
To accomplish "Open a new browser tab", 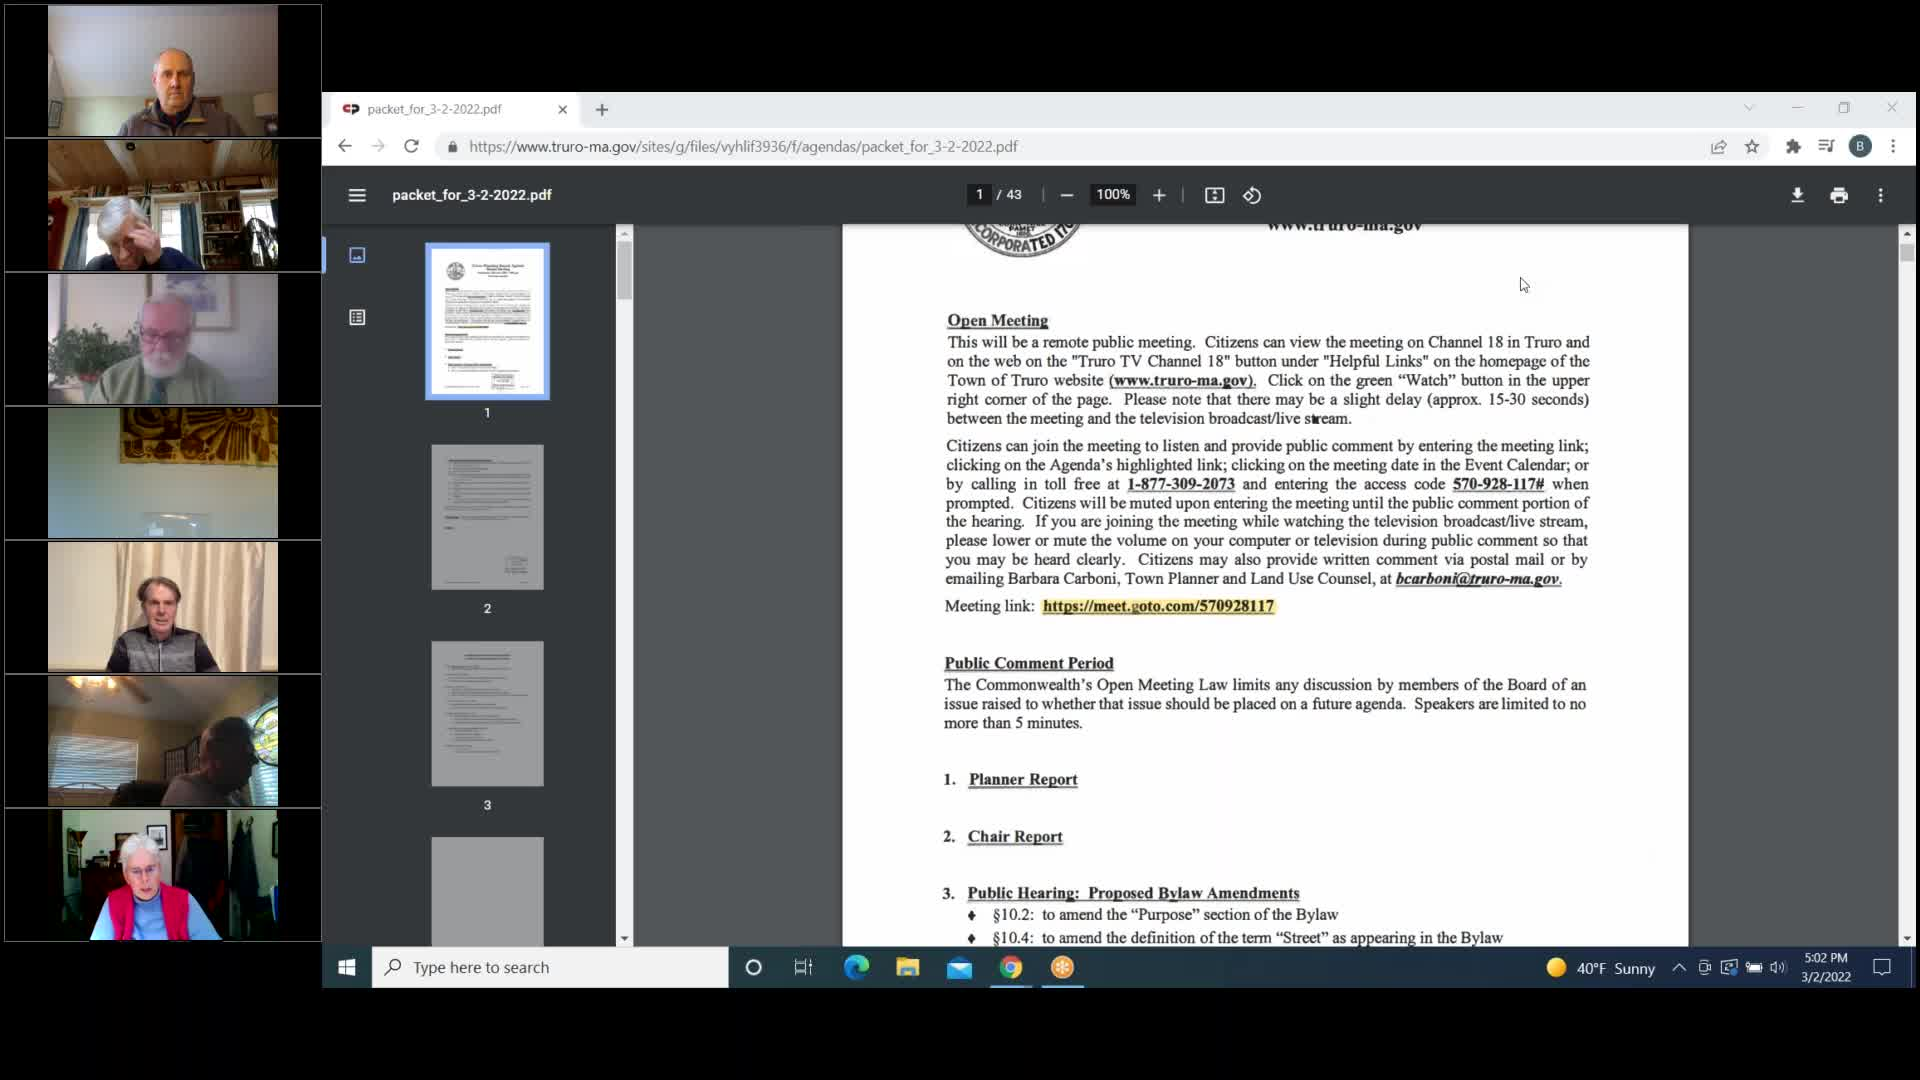I will pyautogui.click(x=602, y=110).
